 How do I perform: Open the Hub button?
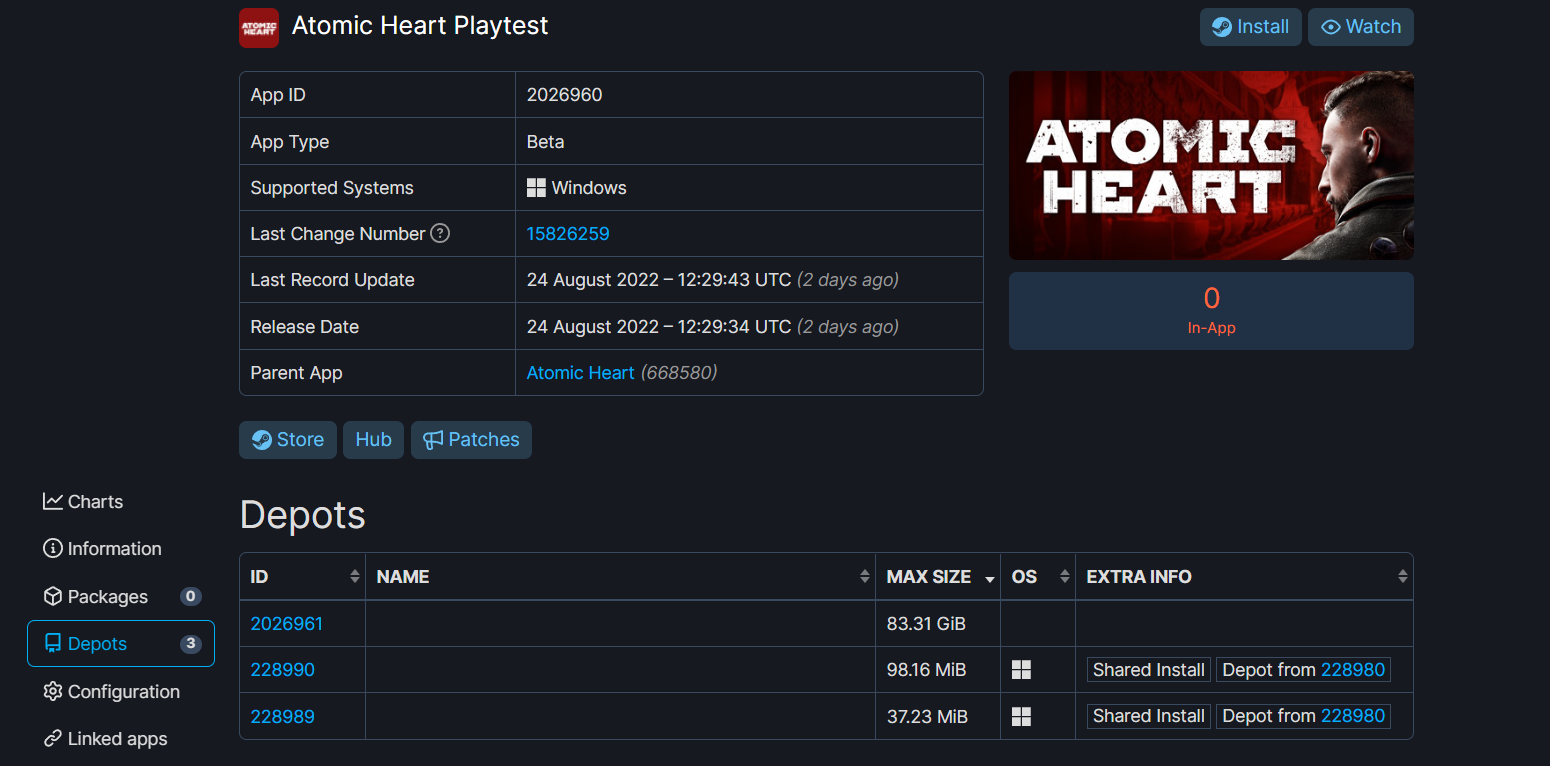pyautogui.click(x=373, y=440)
